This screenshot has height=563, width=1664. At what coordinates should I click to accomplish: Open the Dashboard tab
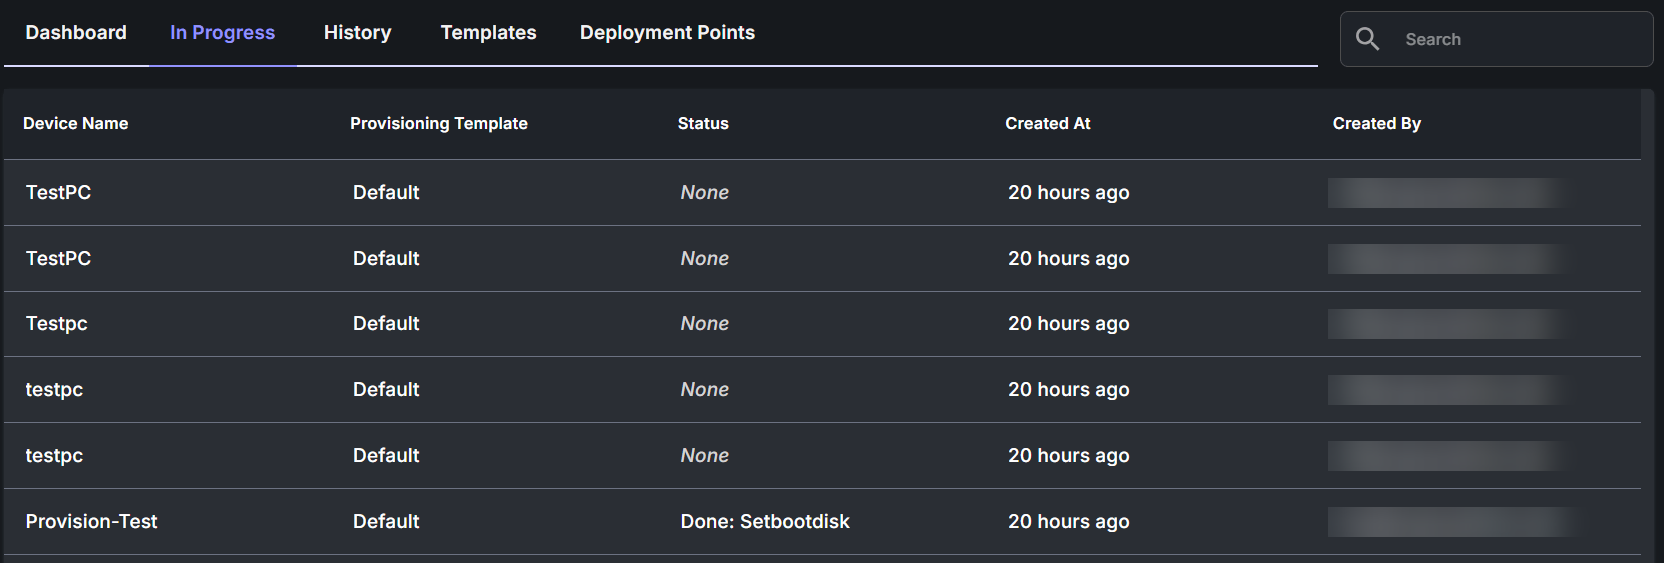tap(76, 33)
